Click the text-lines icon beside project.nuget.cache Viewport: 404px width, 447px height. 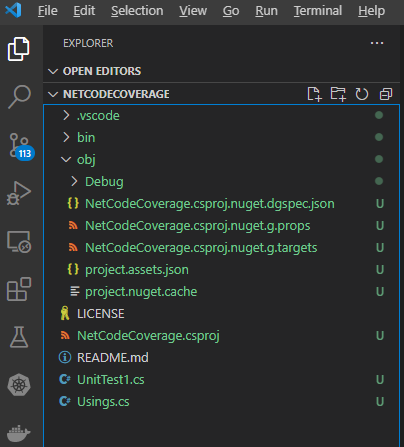pos(75,291)
